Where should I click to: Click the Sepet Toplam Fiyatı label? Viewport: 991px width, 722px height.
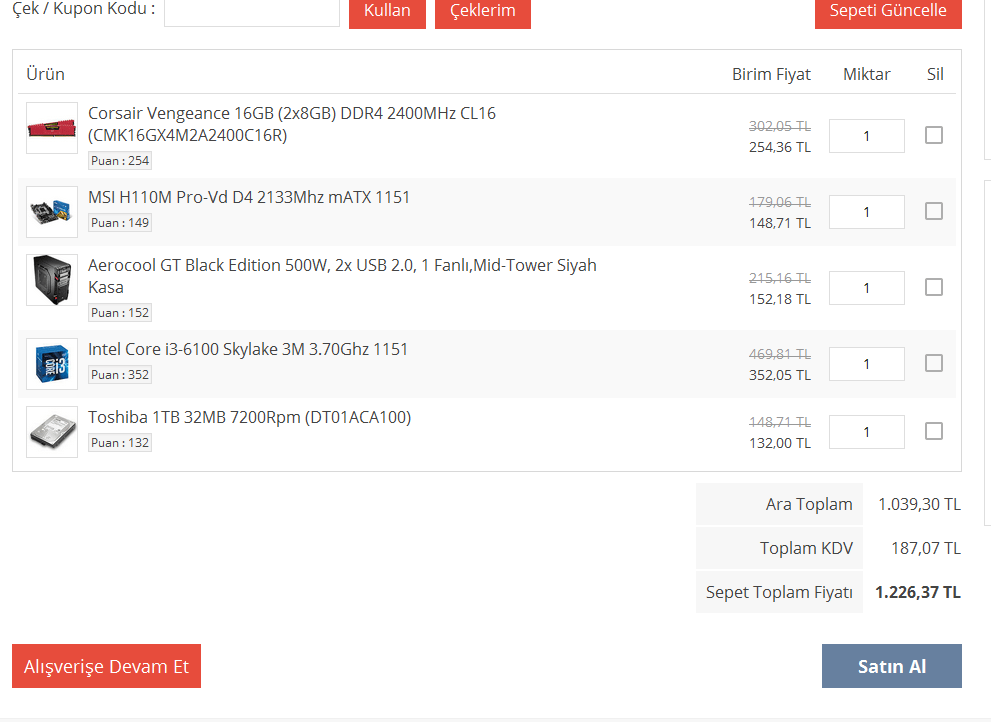pos(779,592)
